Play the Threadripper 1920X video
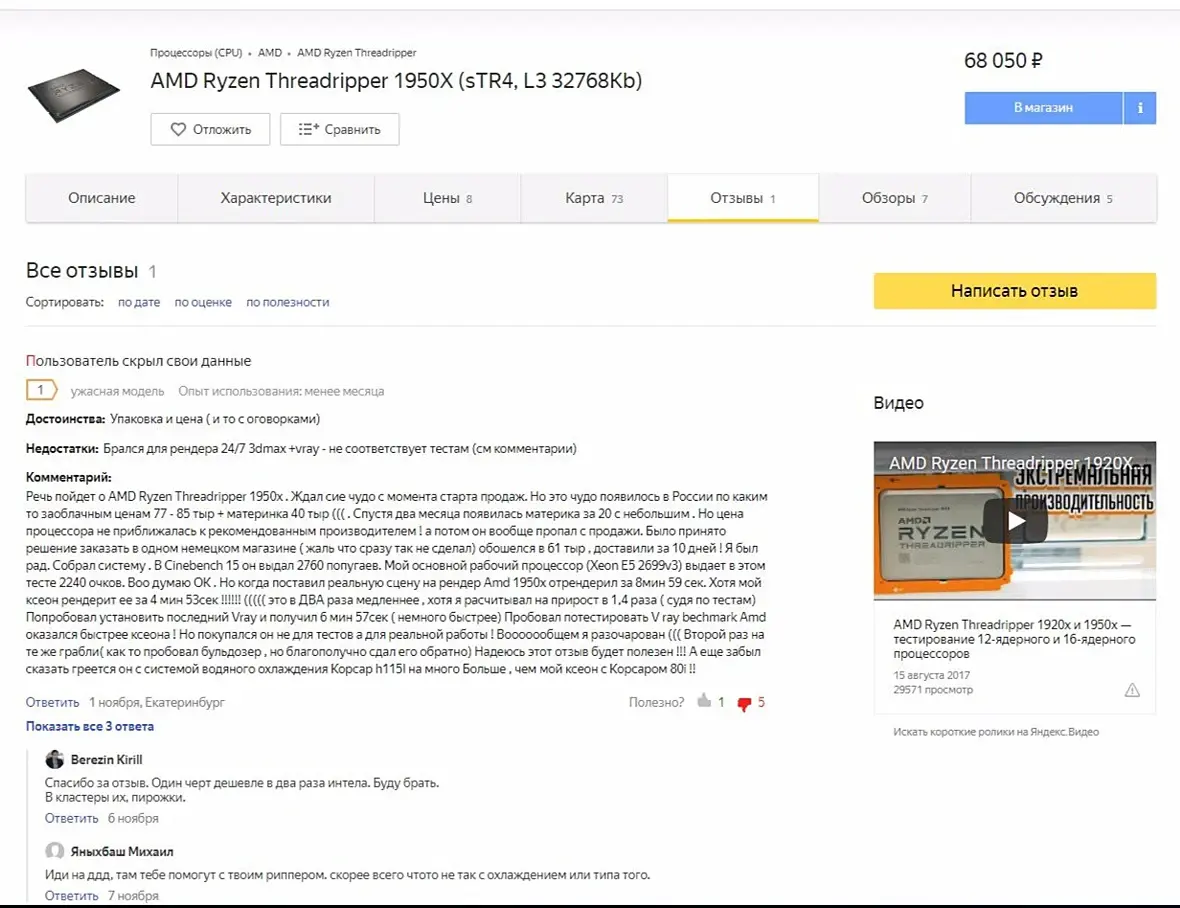 pyautogui.click(x=1015, y=521)
